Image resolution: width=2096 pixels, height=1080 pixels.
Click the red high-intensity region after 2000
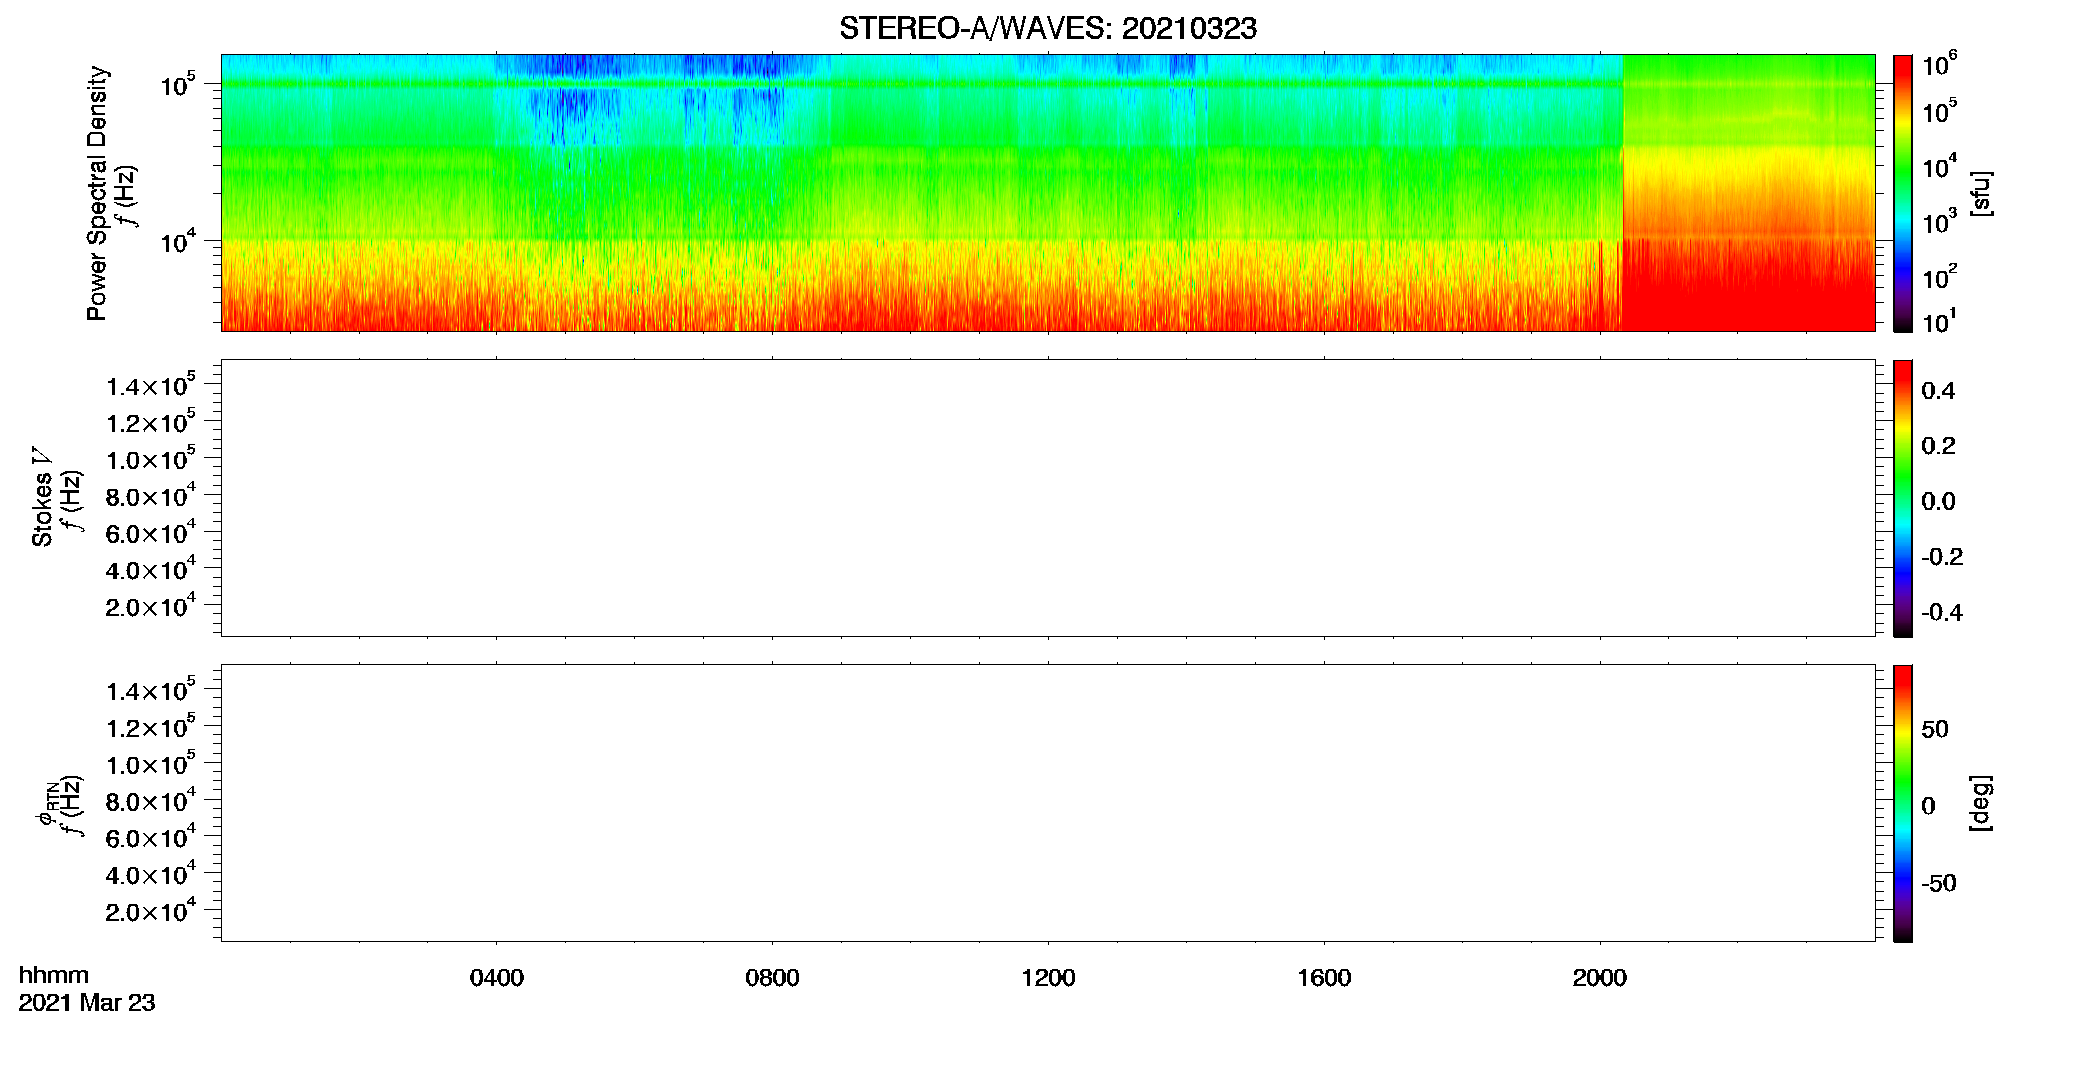(x=1748, y=285)
